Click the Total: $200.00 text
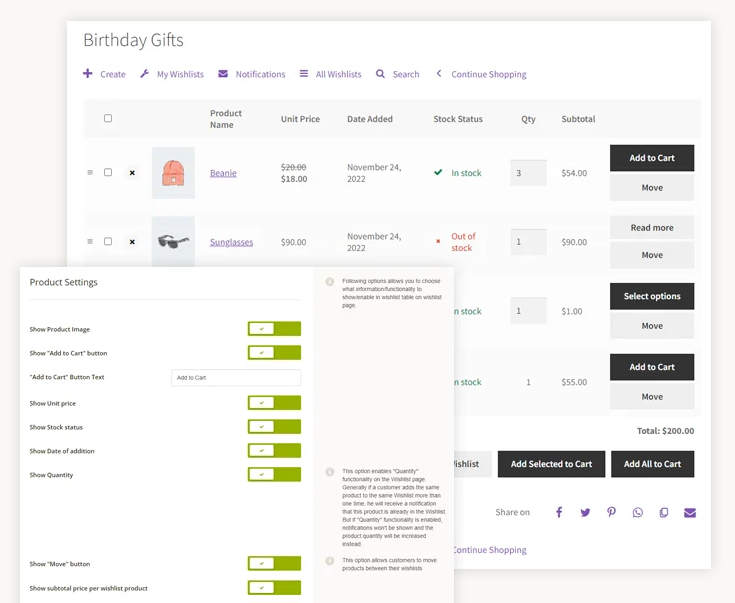 665,430
